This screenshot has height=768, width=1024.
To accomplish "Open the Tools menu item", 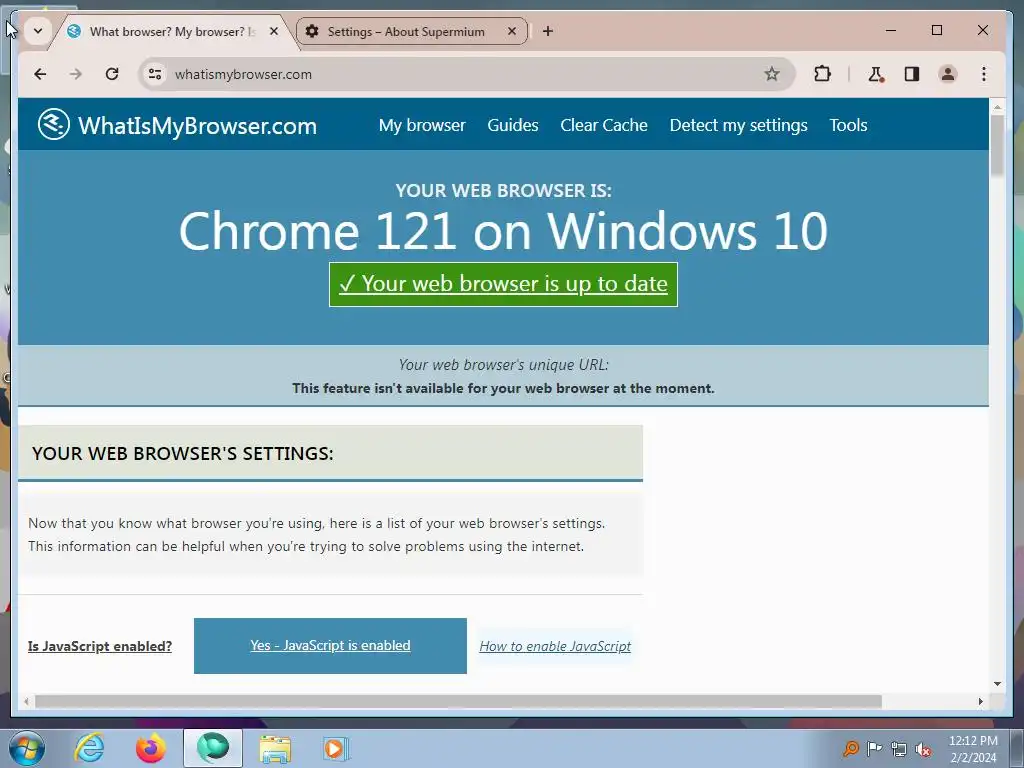I will pos(848,125).
